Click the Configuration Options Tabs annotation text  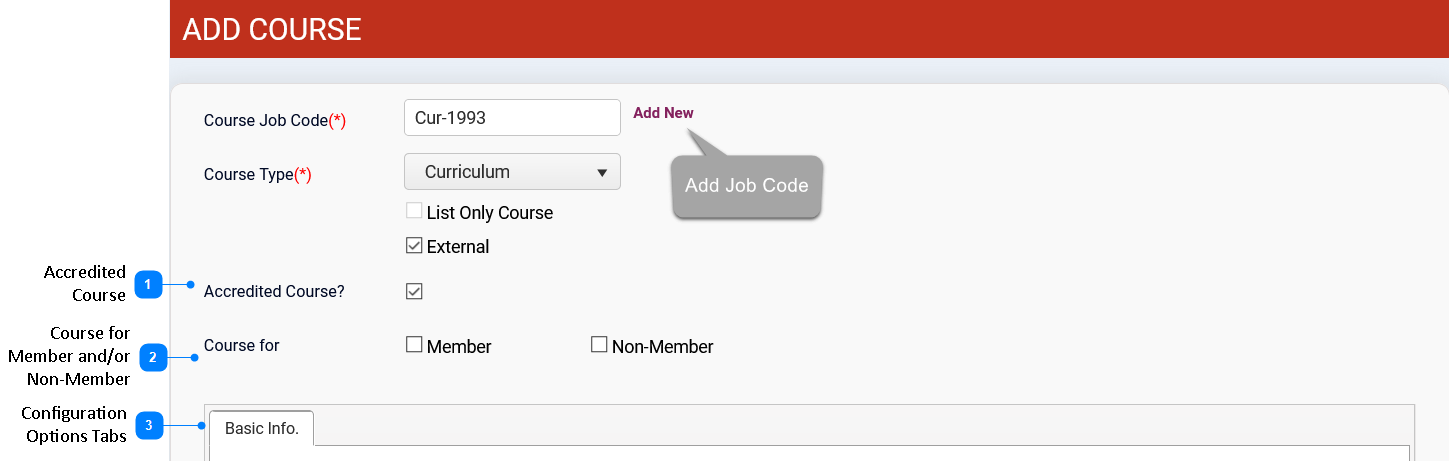pos(74,425)
